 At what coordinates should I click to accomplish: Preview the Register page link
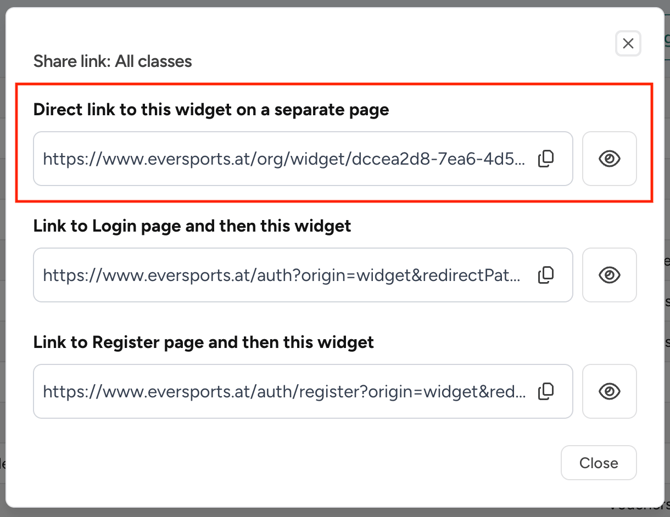click(609, 391)
